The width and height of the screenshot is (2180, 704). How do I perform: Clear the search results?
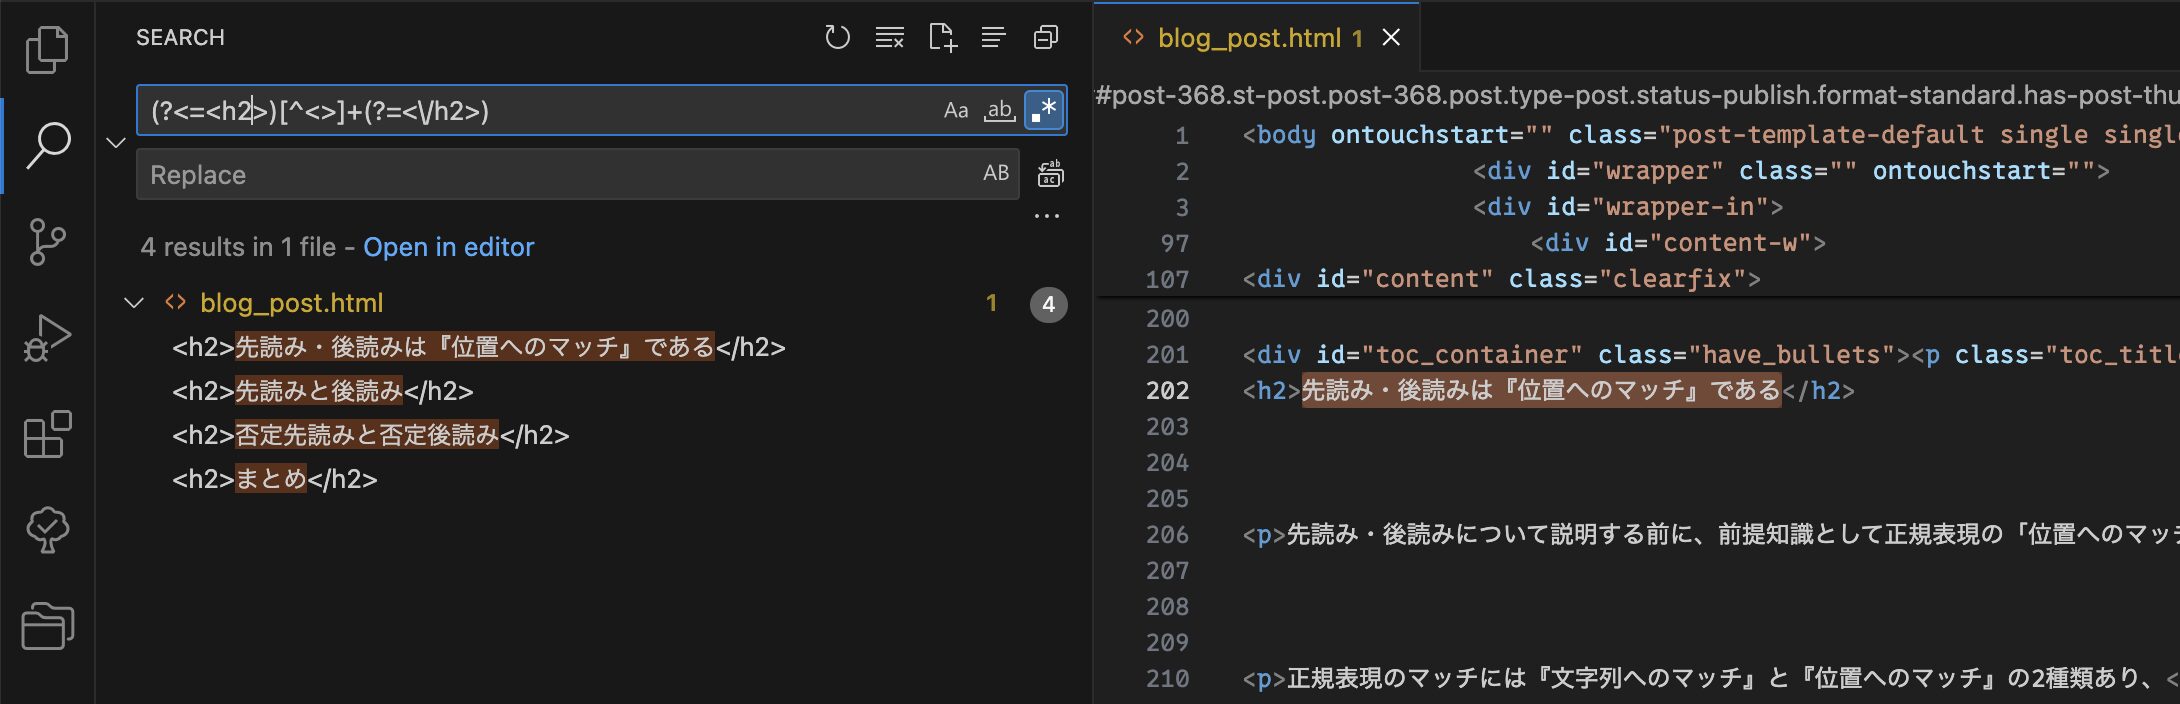889,38
